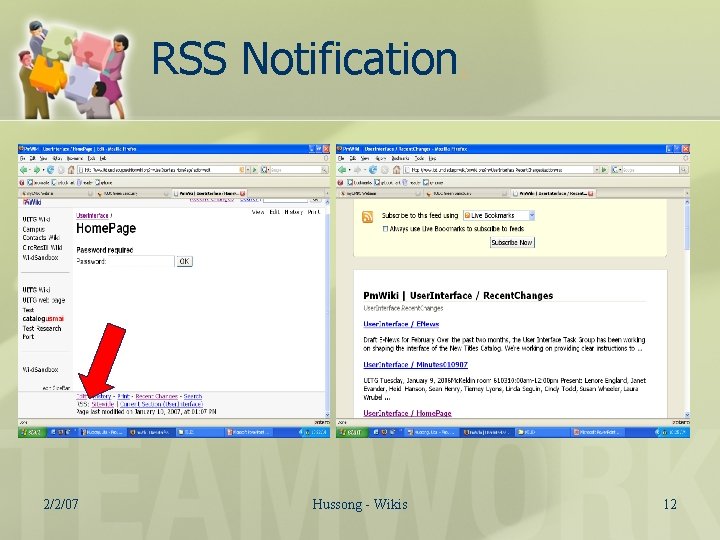
Task: Open UserInterface / ENews feed link
Action: [x=401, y=324]
